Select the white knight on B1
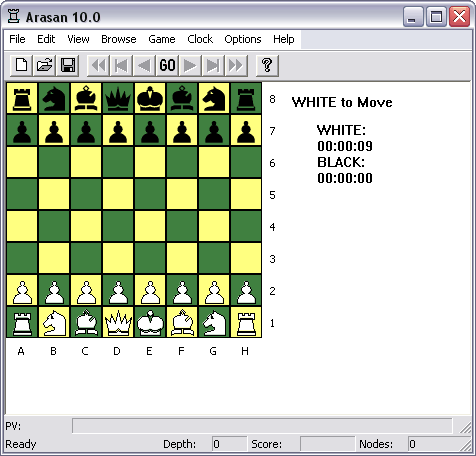This screenshot has height=456, width=476. tap(54, 322)
